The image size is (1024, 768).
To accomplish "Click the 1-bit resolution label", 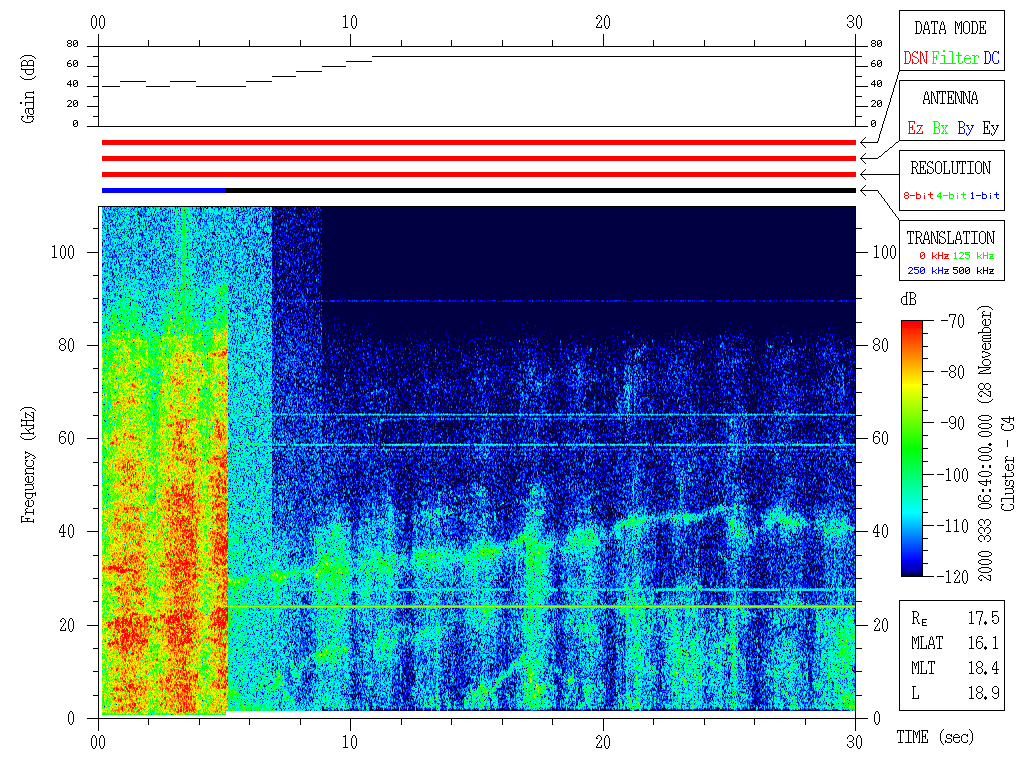I will coord(985,196).
